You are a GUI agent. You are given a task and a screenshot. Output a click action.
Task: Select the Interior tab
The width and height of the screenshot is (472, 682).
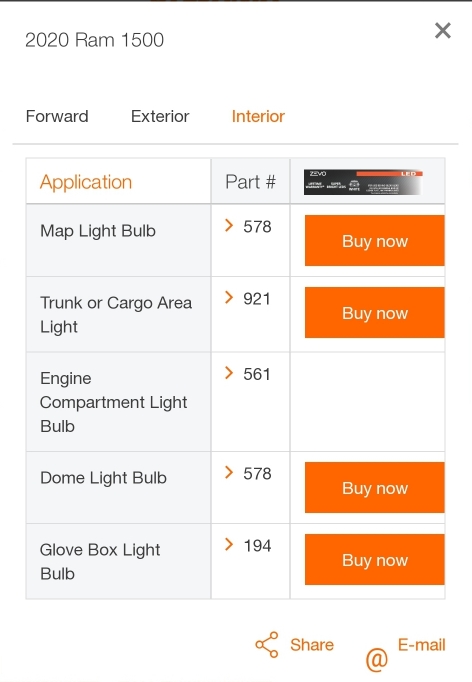coord(258,116)
